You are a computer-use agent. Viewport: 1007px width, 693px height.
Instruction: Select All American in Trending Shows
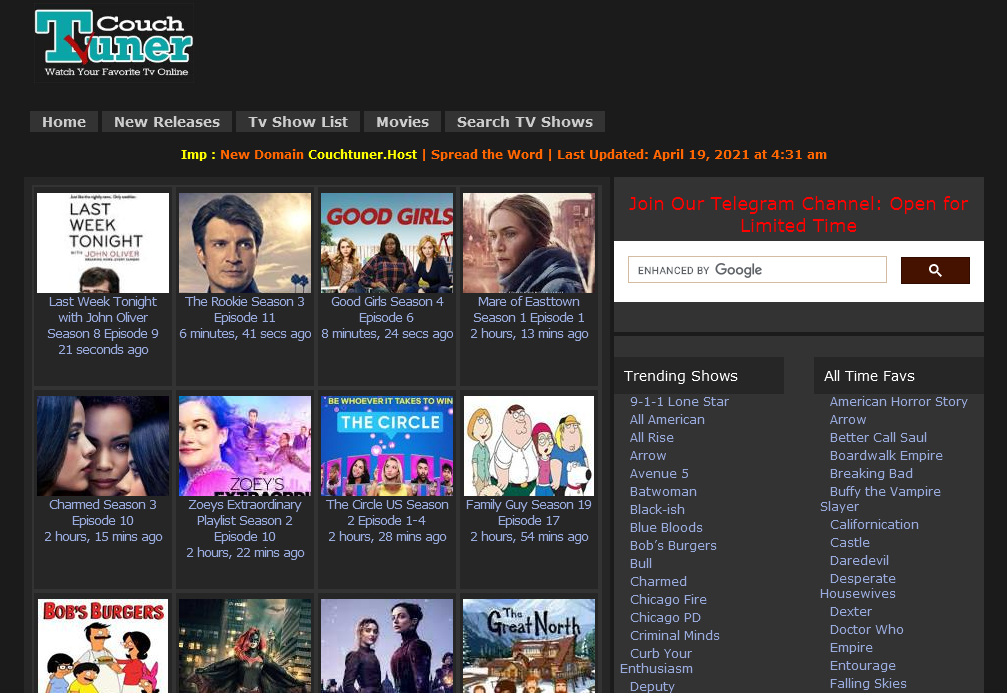pyautogui.click(x=667, y=419)
